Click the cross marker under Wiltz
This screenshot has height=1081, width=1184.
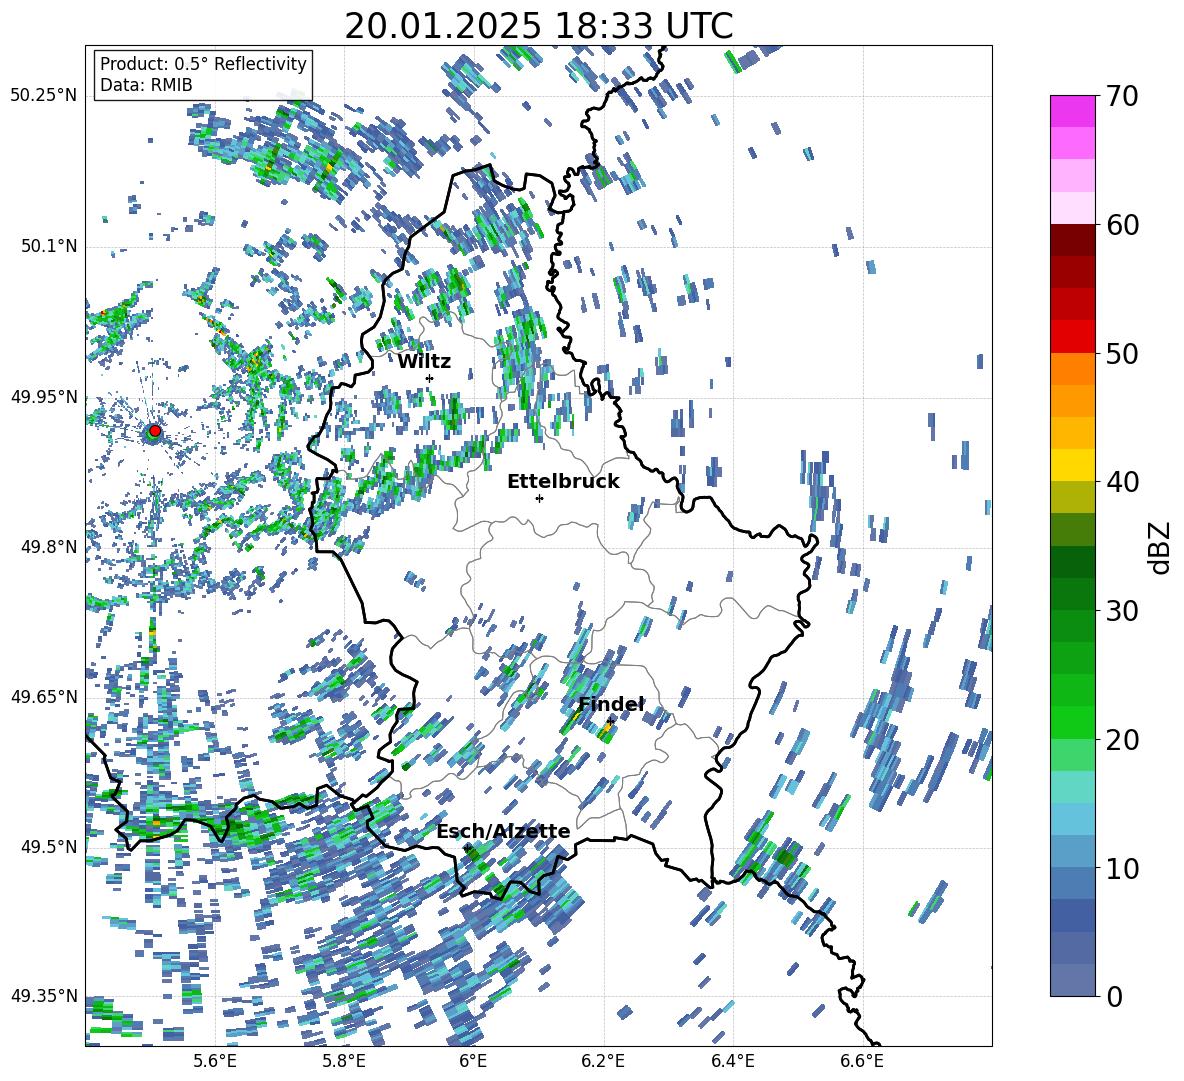[x=430, y=378]
